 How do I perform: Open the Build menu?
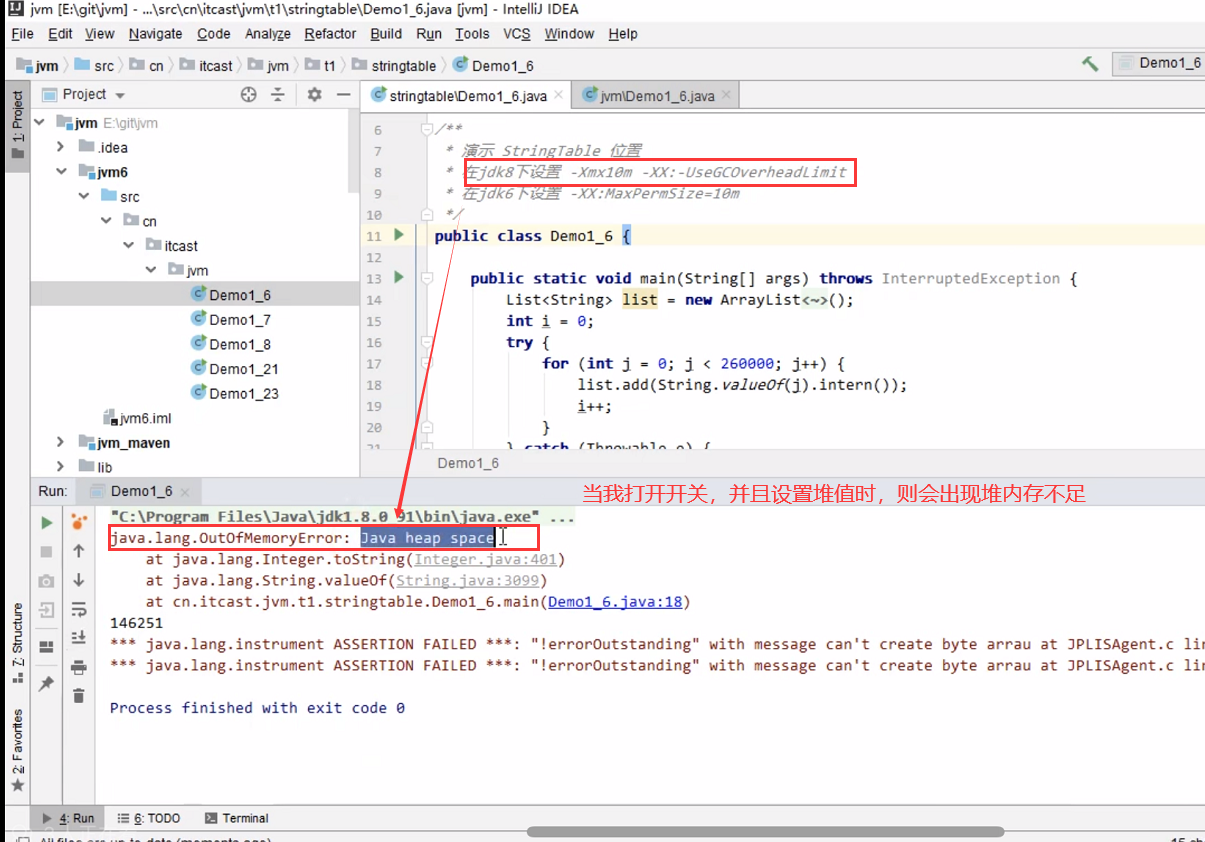click(x=386, y=33)
